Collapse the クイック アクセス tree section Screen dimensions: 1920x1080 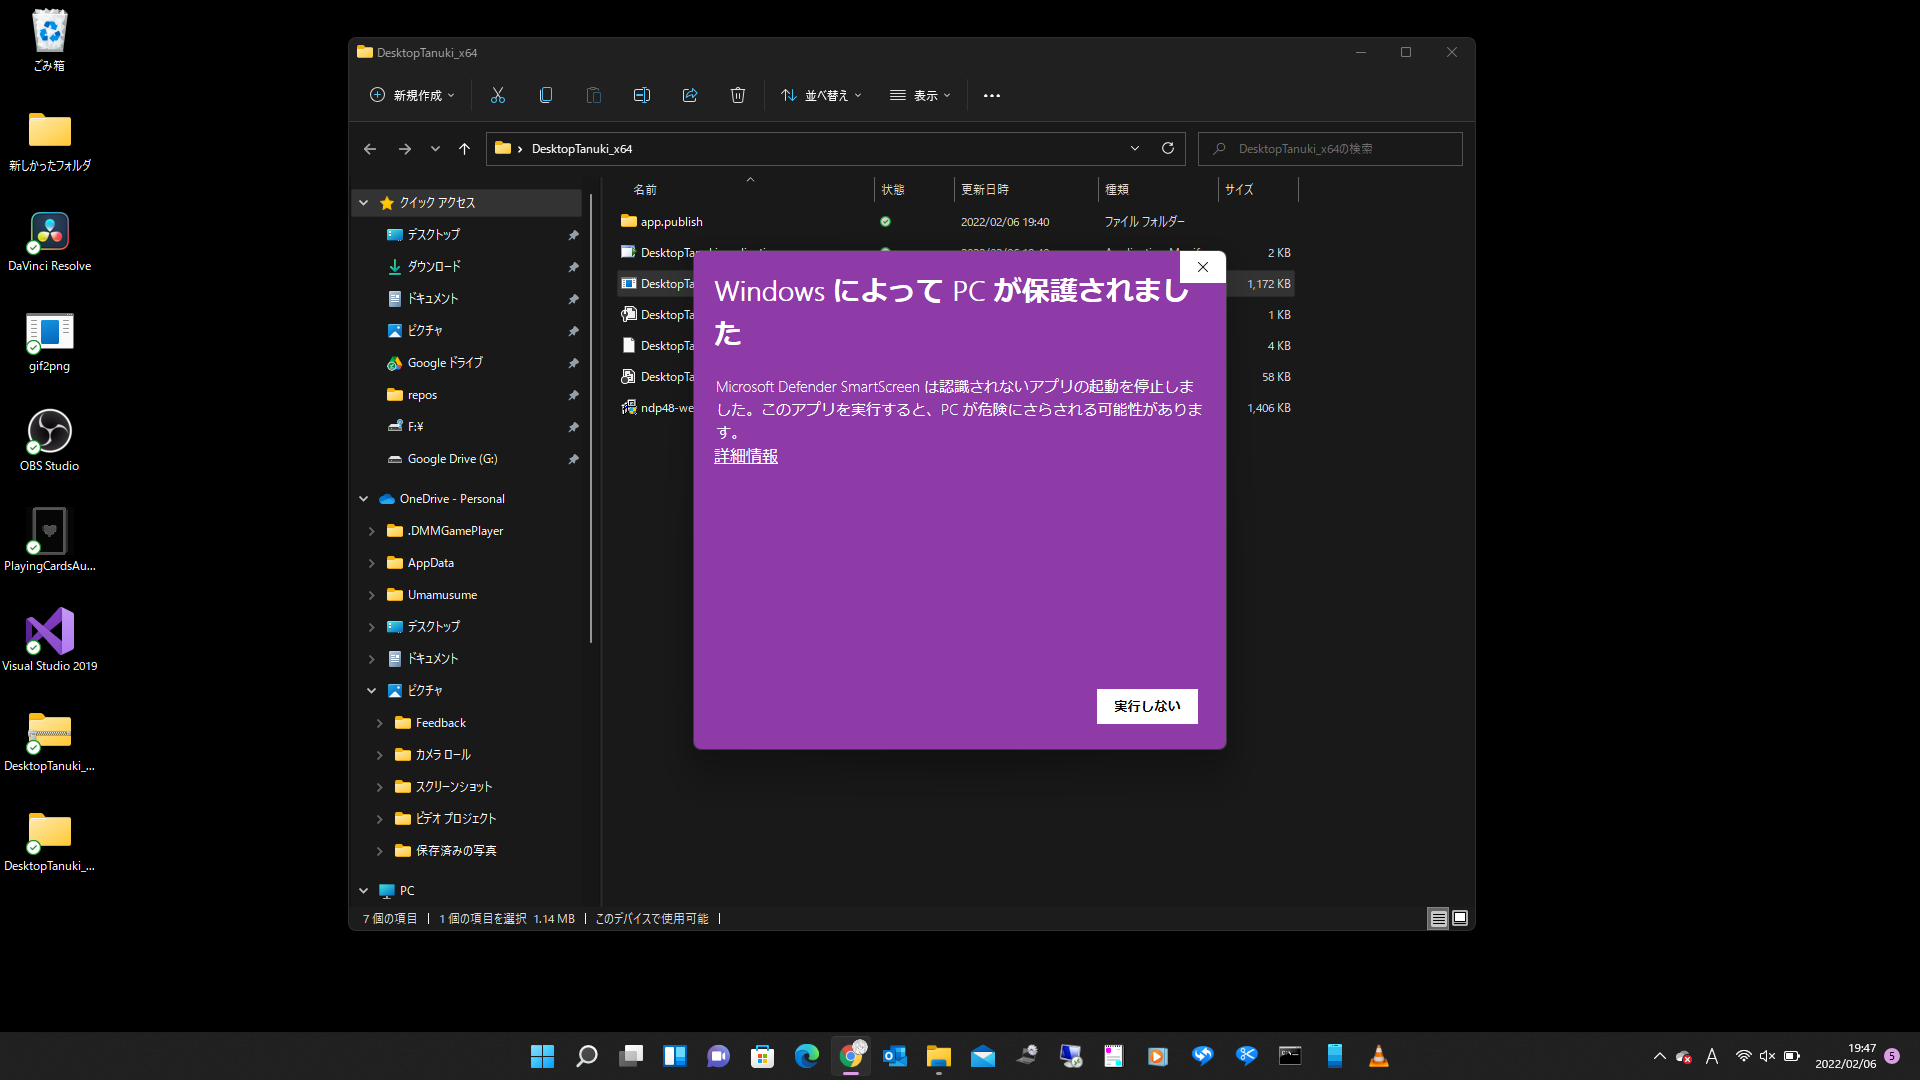coord(364,203)
